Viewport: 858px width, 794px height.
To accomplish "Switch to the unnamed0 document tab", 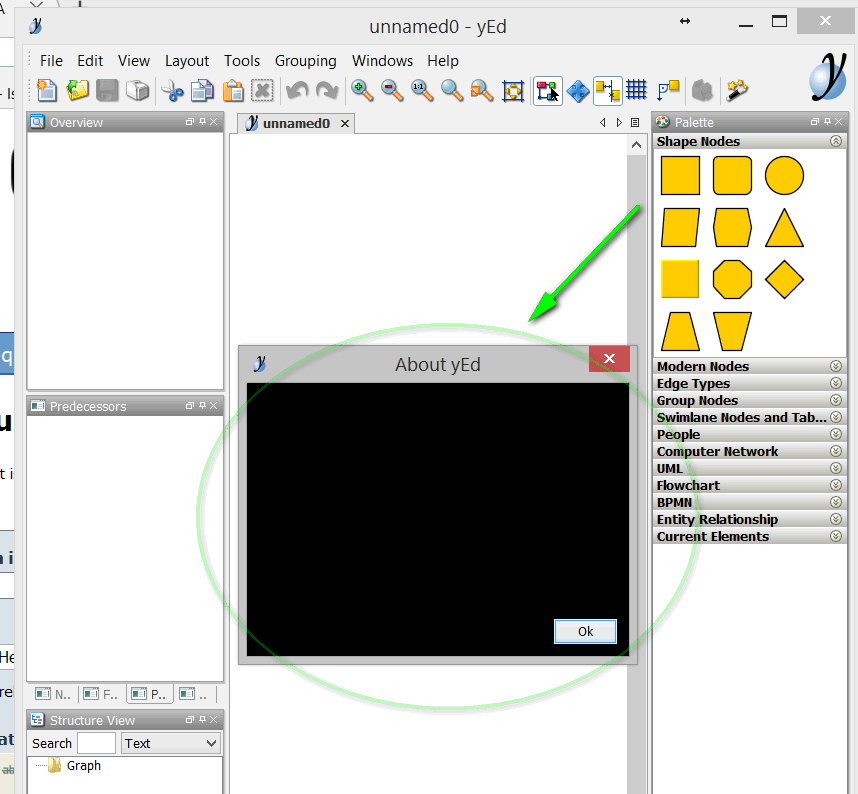I will tap(296, 124).
